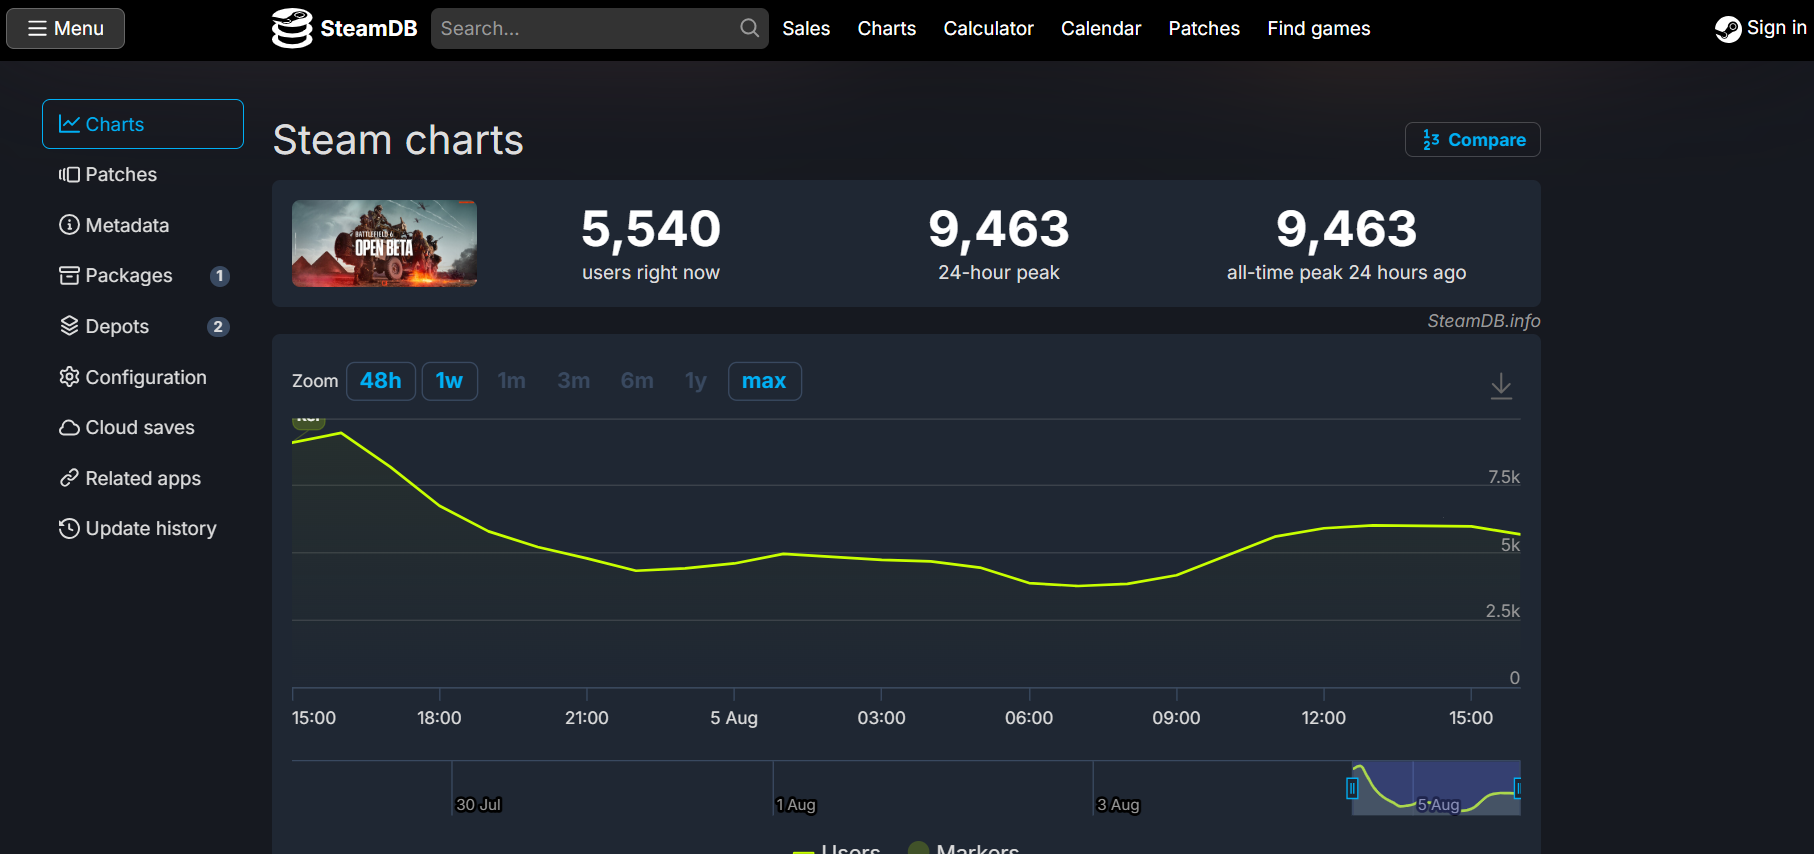1814x854 pixels.
Task: Click the line chart icon in the sidebar
Action: click(69, 124)
